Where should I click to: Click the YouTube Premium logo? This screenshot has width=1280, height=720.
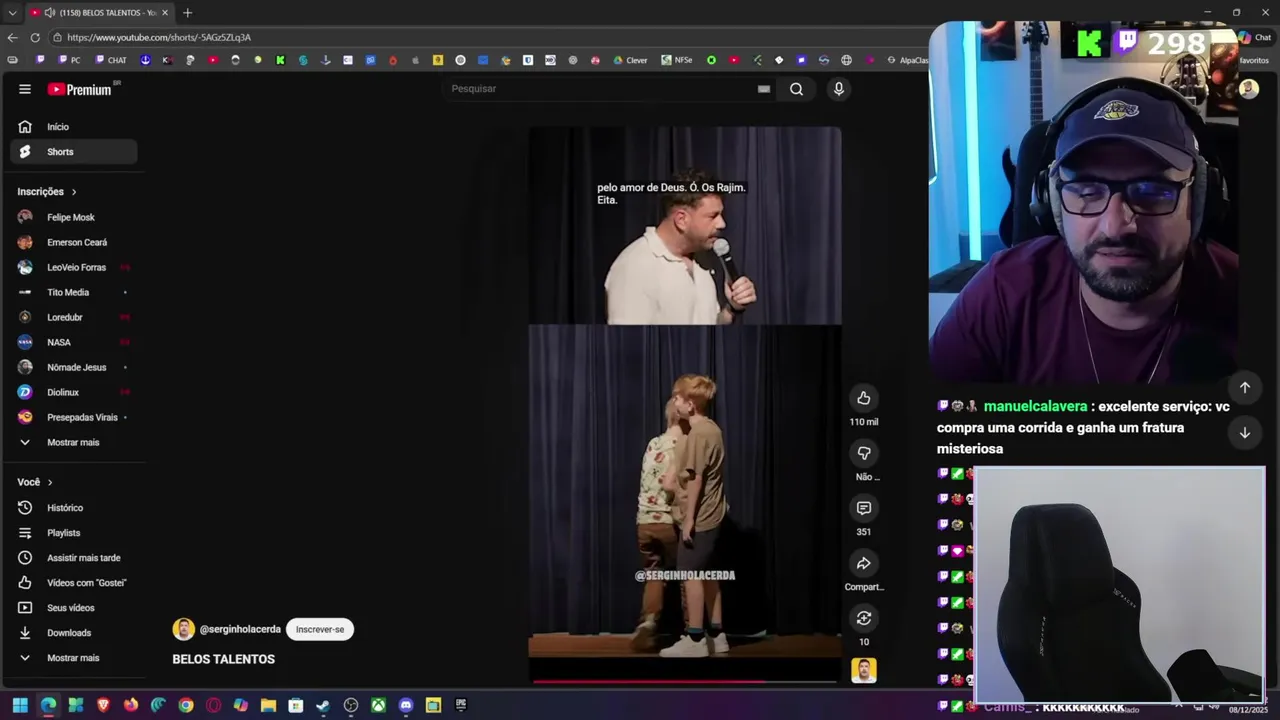tap(80, 89)
